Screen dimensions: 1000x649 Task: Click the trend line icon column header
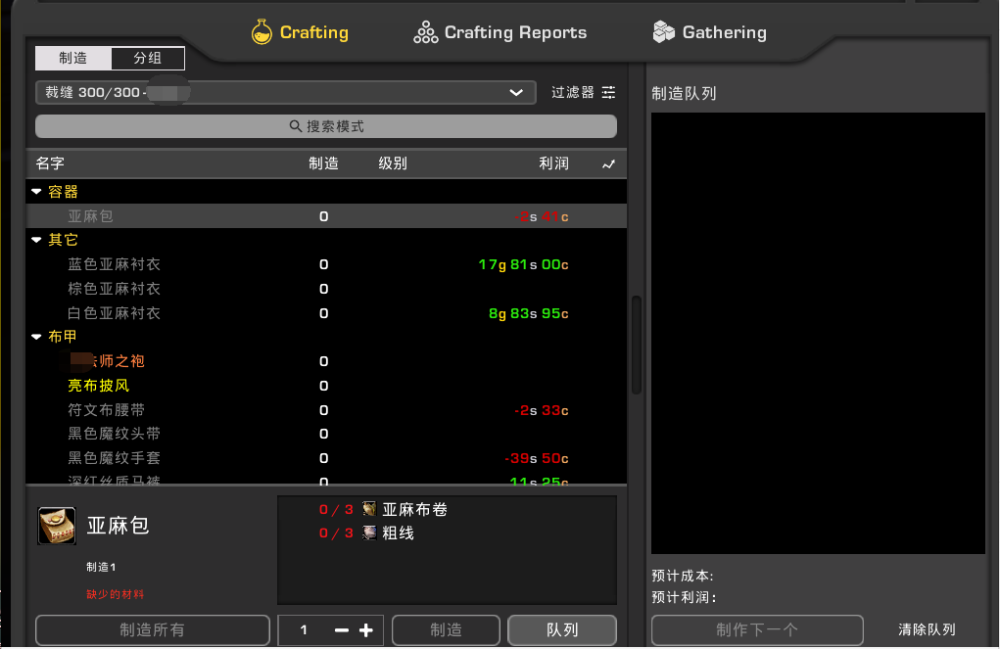click(x=608, y=164)
